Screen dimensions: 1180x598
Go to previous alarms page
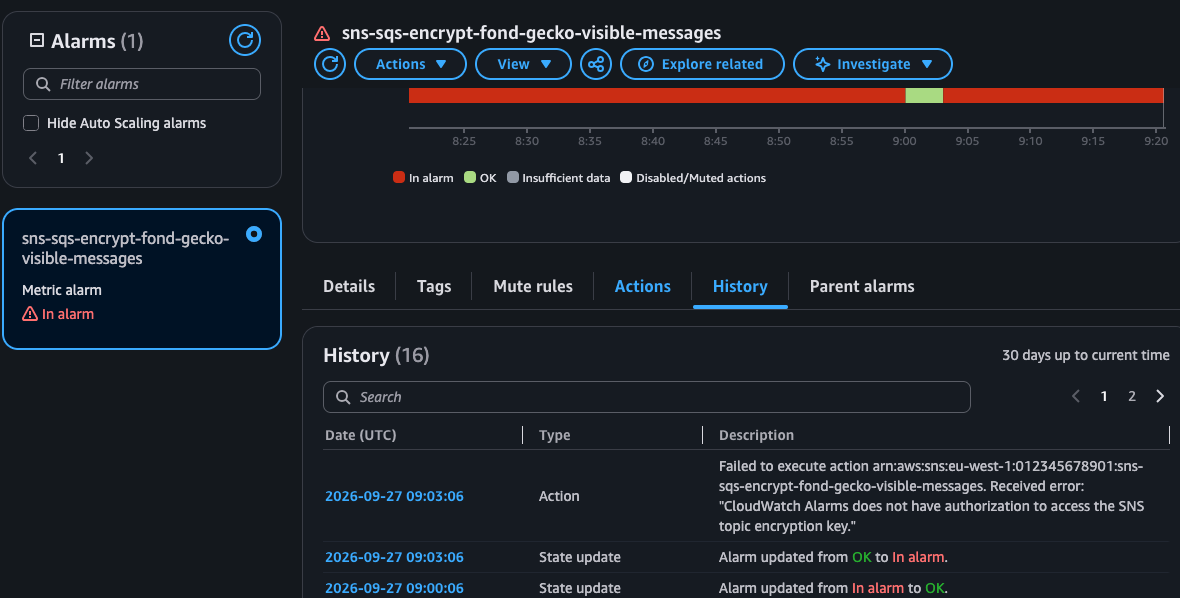click(33, 158)
